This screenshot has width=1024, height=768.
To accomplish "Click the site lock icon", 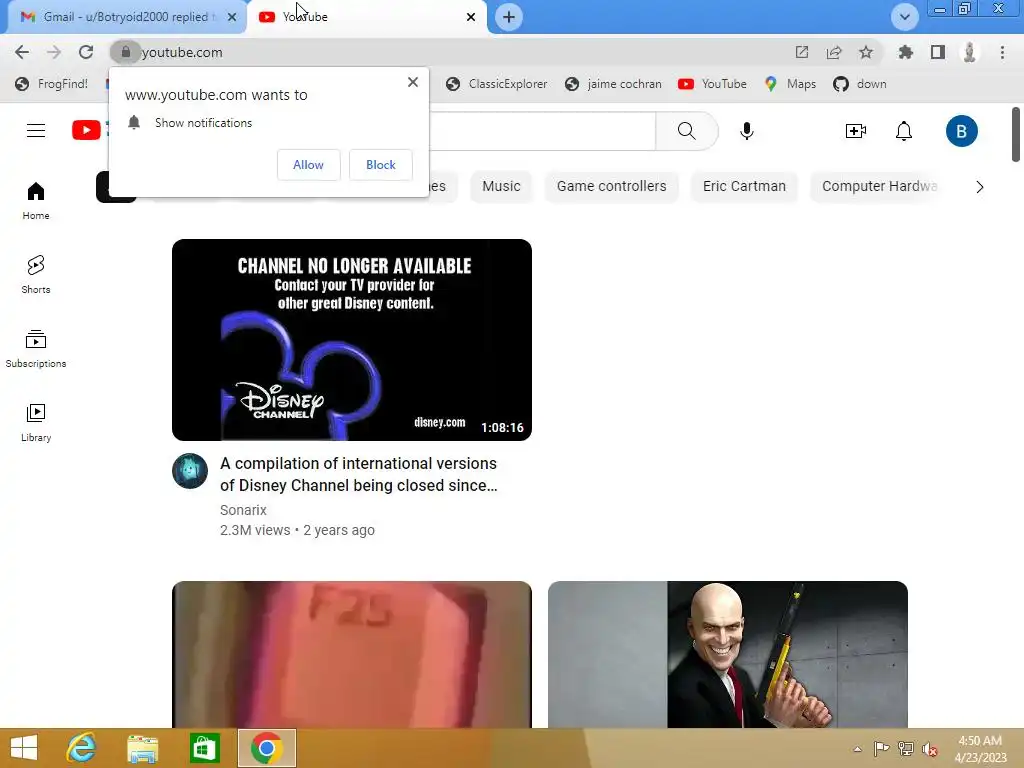I will pos(125,52).
